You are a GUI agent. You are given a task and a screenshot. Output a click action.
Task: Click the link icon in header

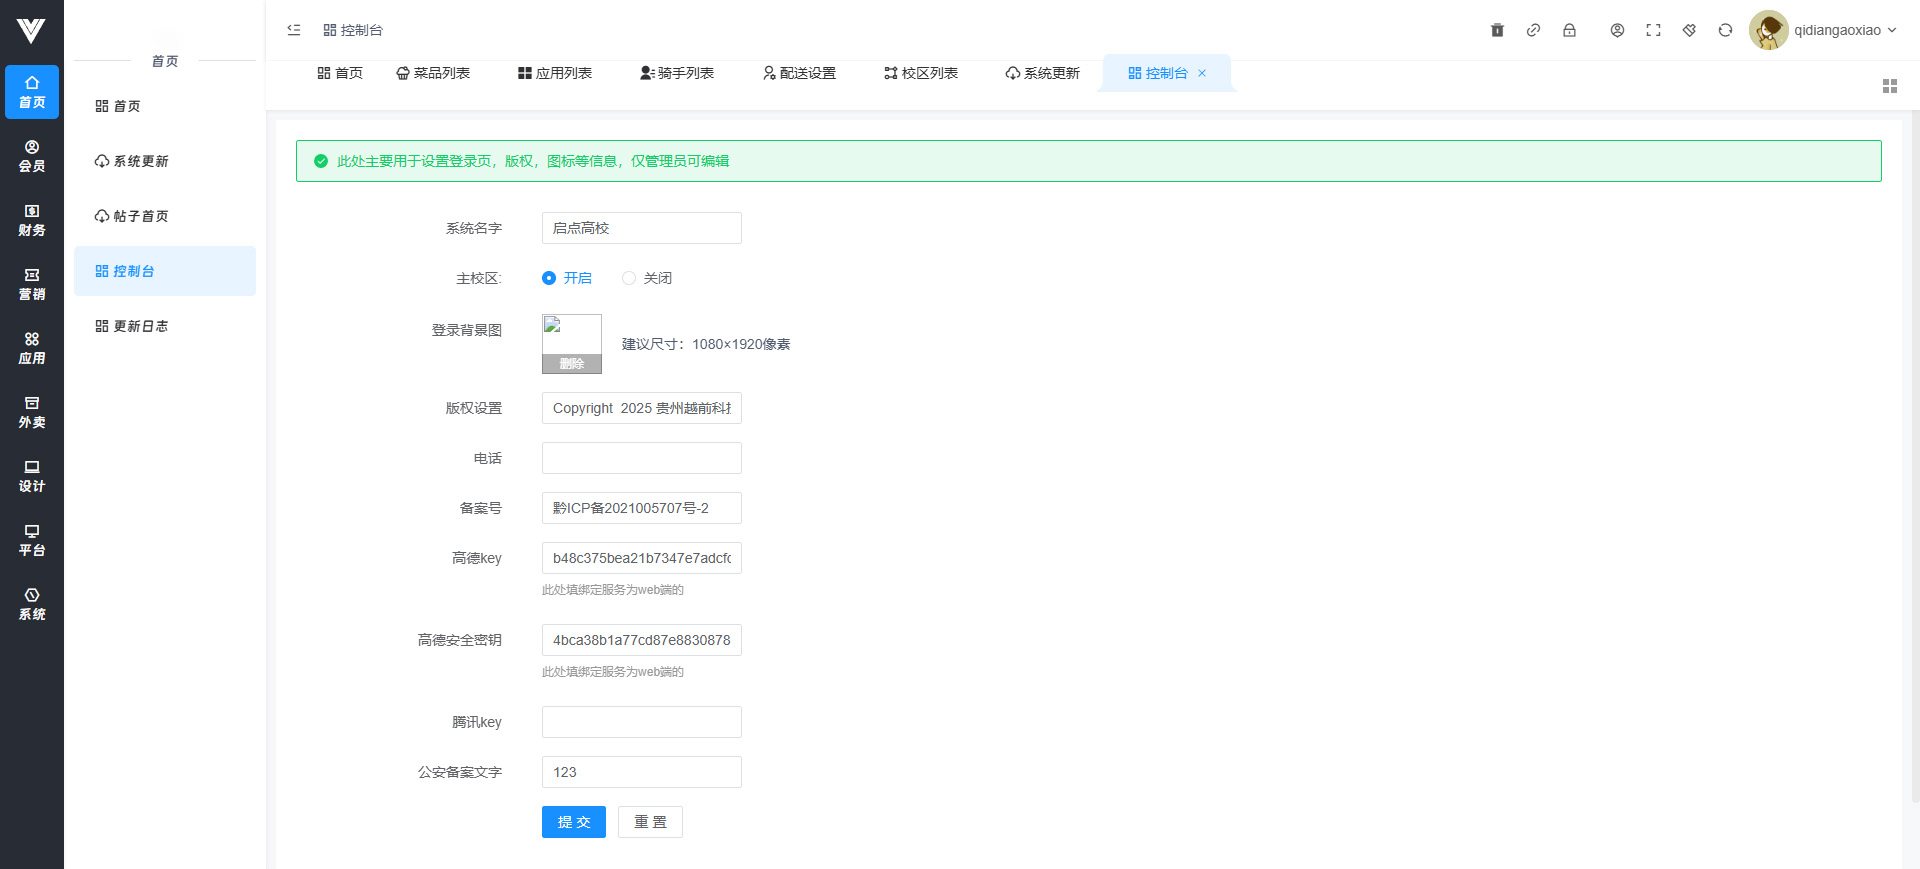[1533, 30]
